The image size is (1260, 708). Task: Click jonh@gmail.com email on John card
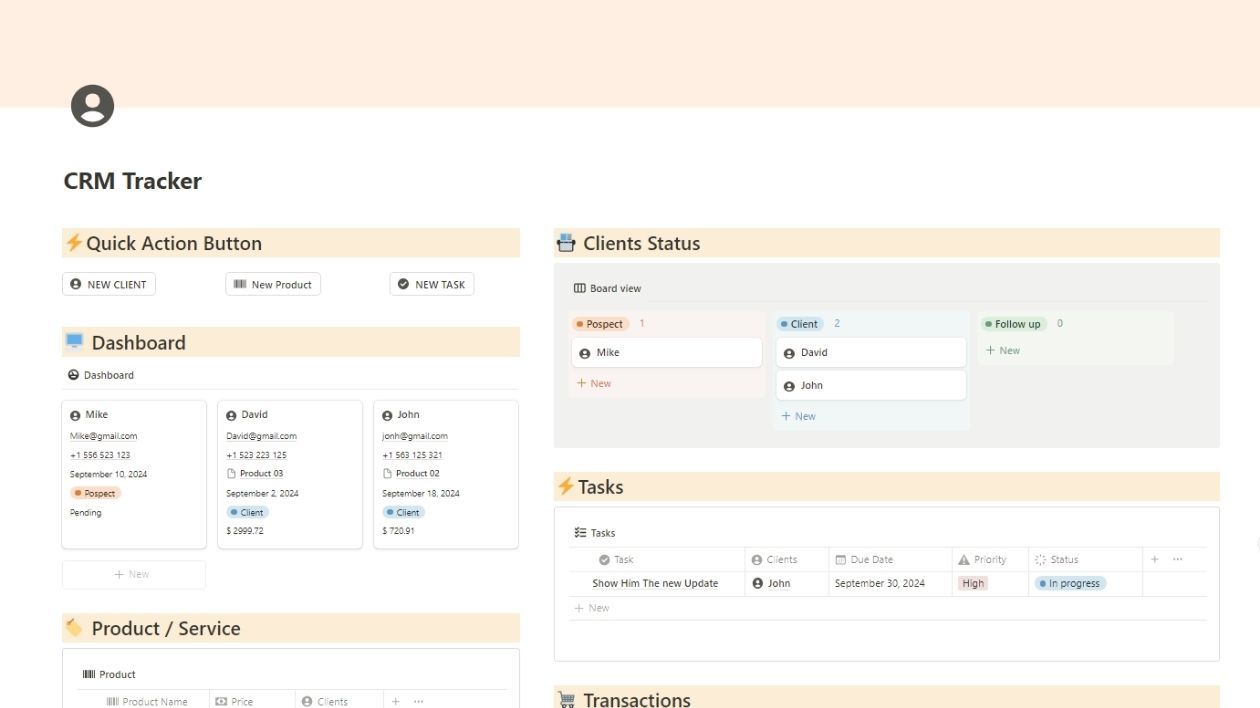tap(415, 436)
